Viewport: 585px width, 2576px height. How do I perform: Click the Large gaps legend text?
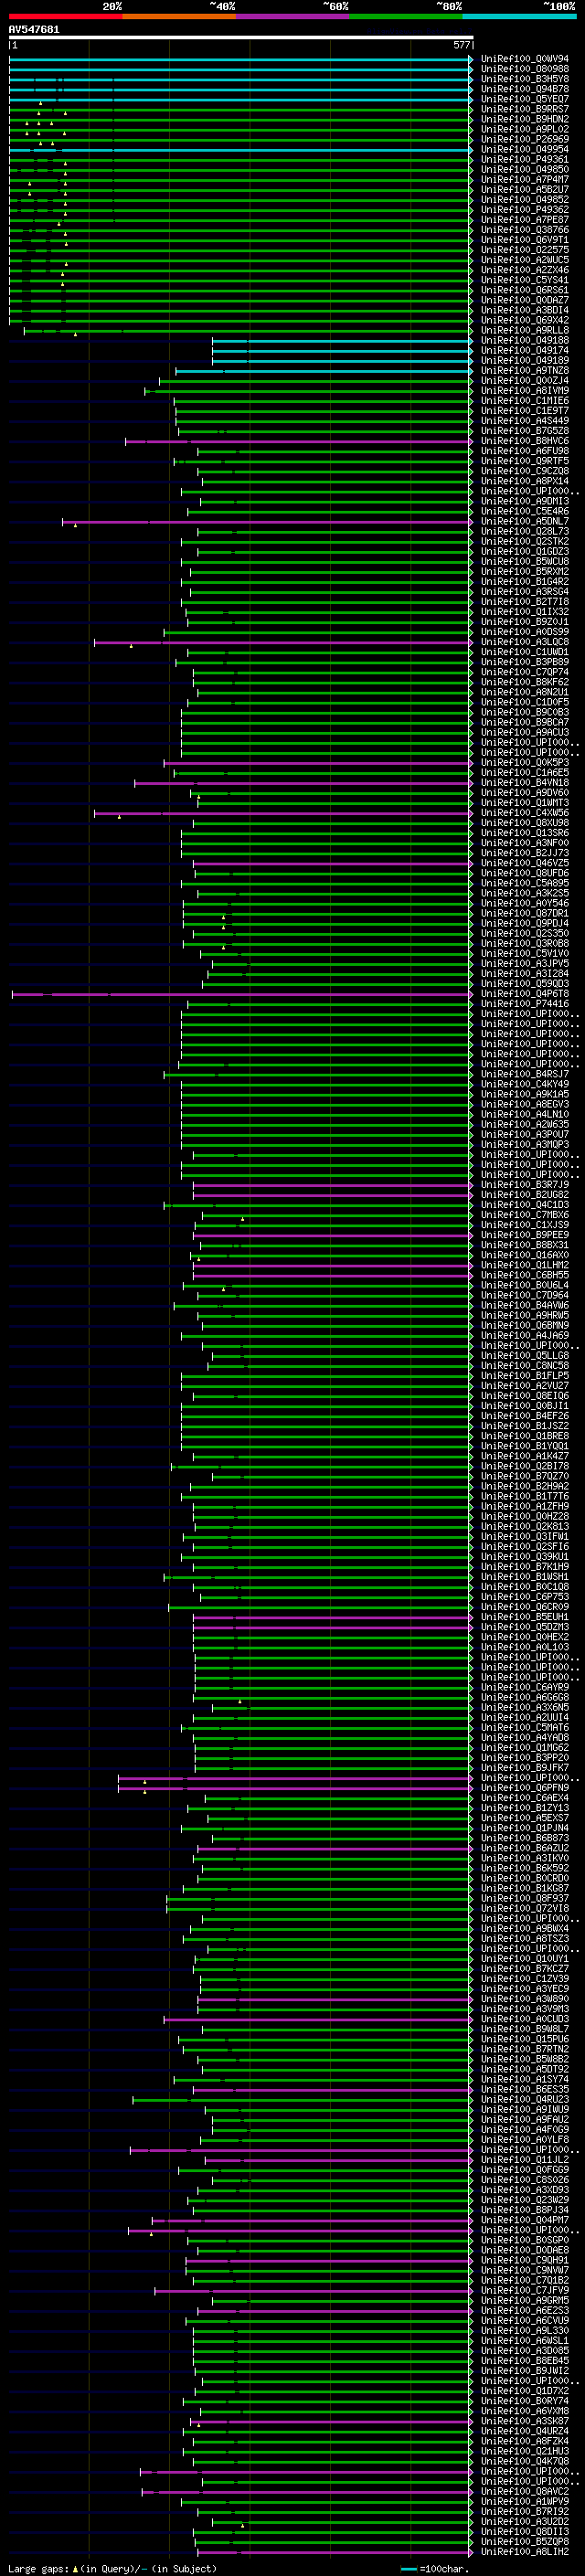coord(113,2568)
